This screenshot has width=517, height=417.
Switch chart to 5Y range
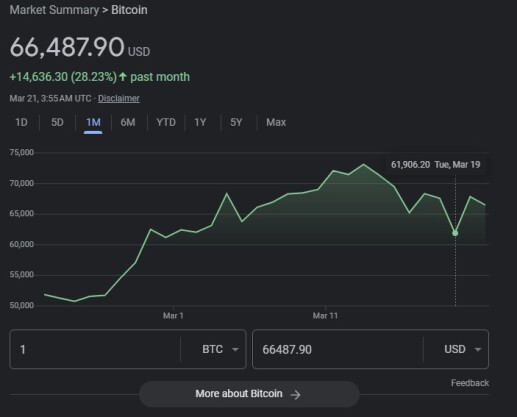tap(236, 122)
